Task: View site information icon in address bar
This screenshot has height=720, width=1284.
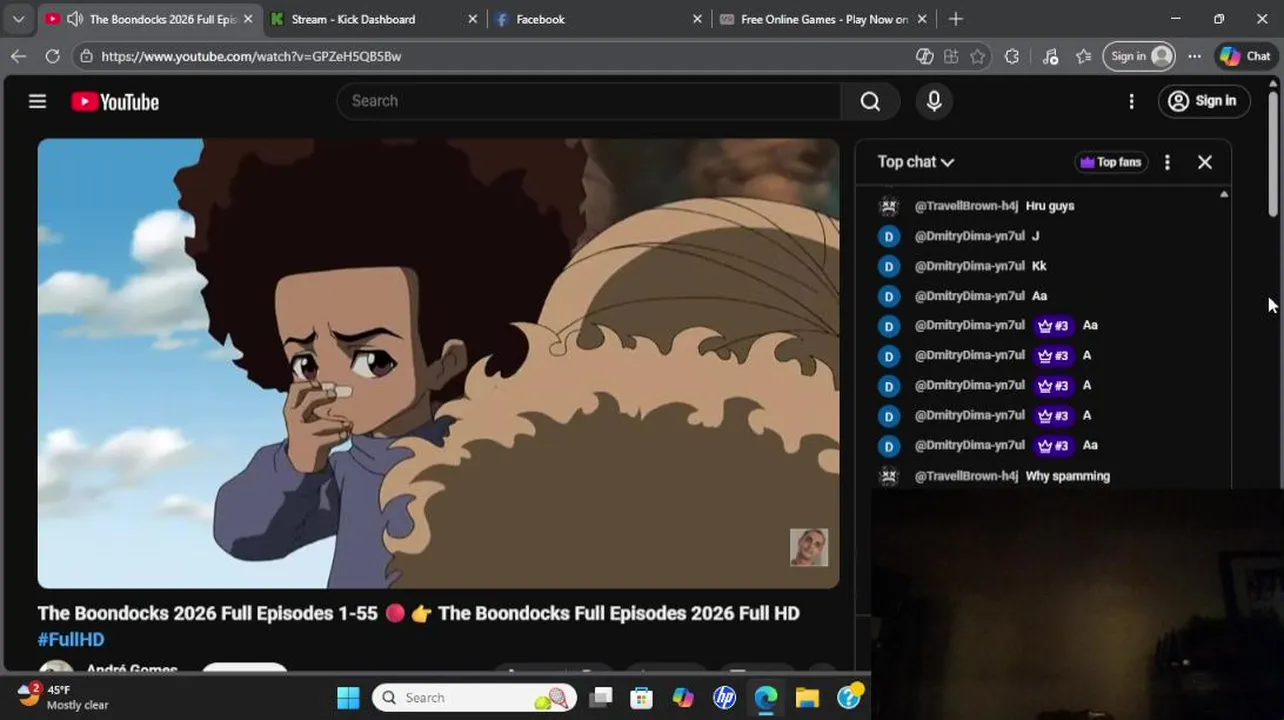Action: click(87, 56)
